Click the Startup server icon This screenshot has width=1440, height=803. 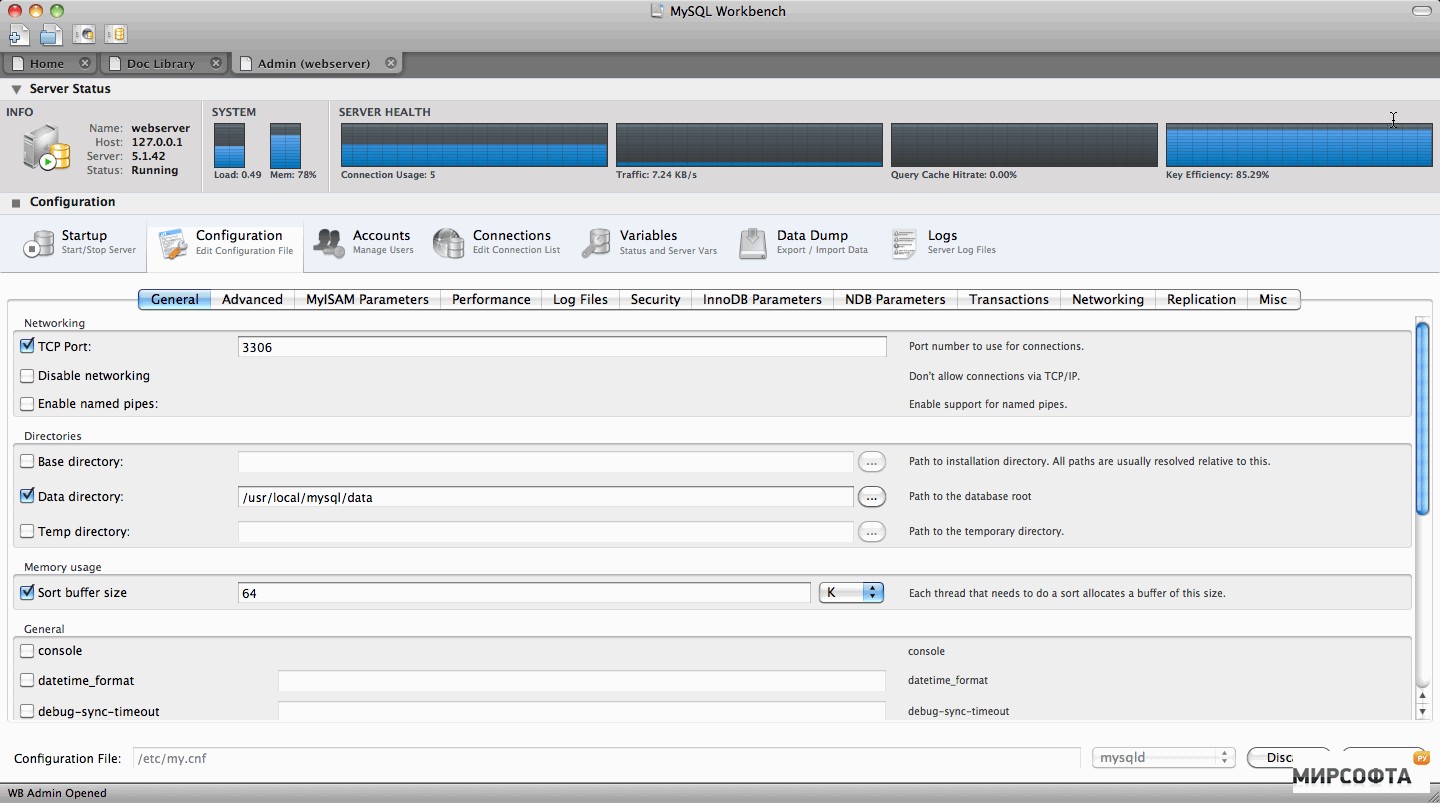pos(39,243)
